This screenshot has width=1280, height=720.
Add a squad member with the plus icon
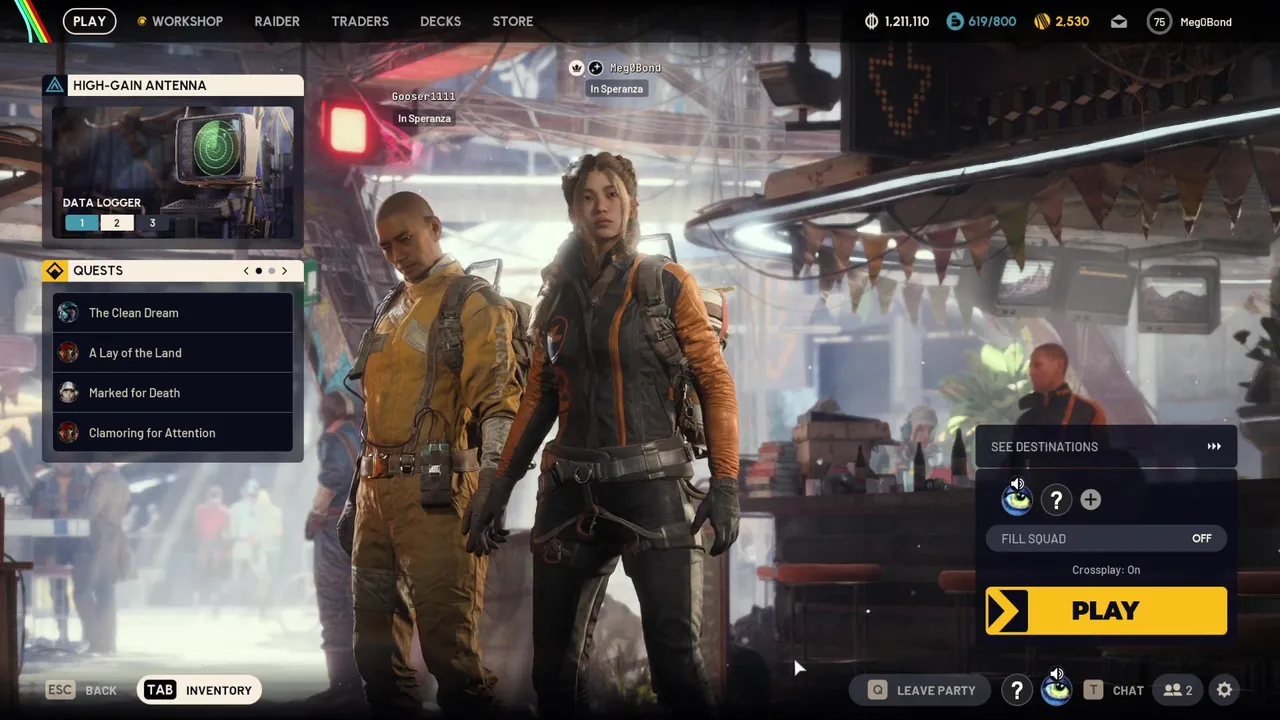(x=1090, y=500)
